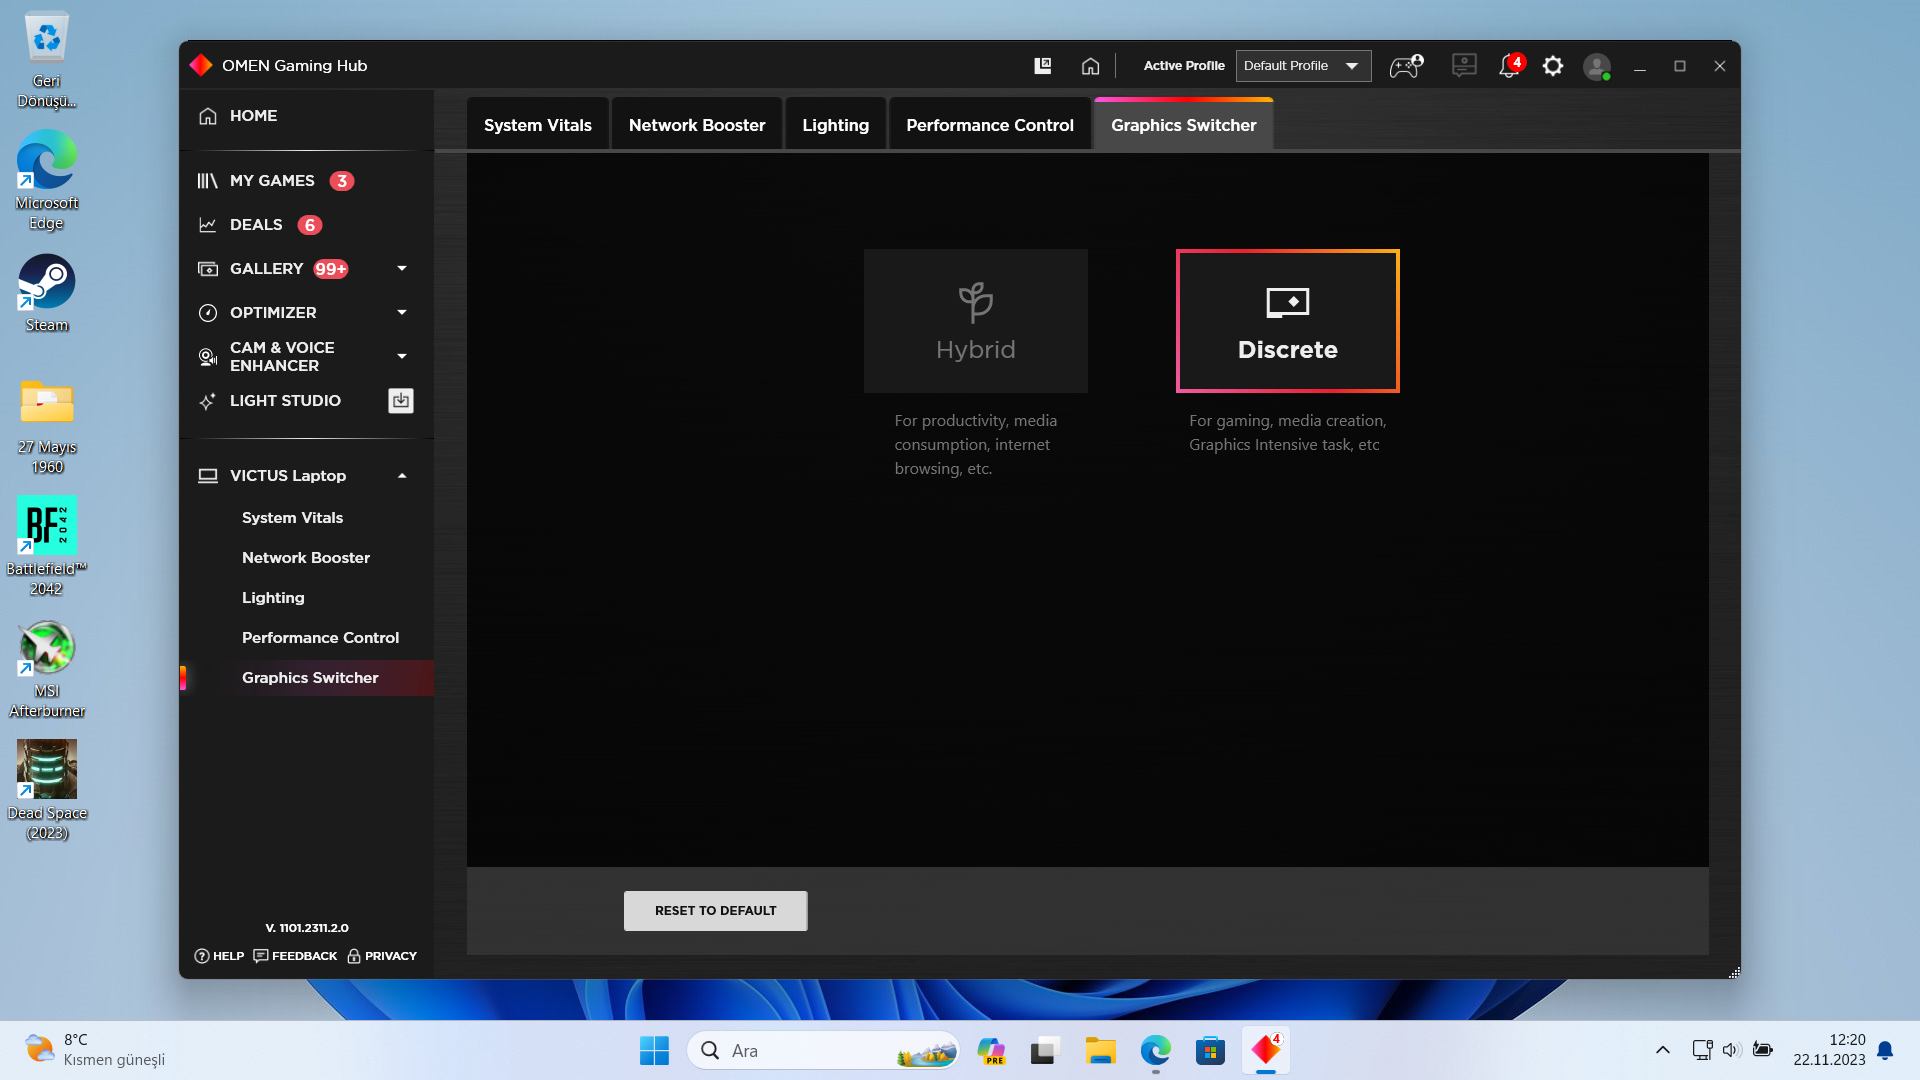Expand the Gallery menu arrow

(x=402, y=269)
